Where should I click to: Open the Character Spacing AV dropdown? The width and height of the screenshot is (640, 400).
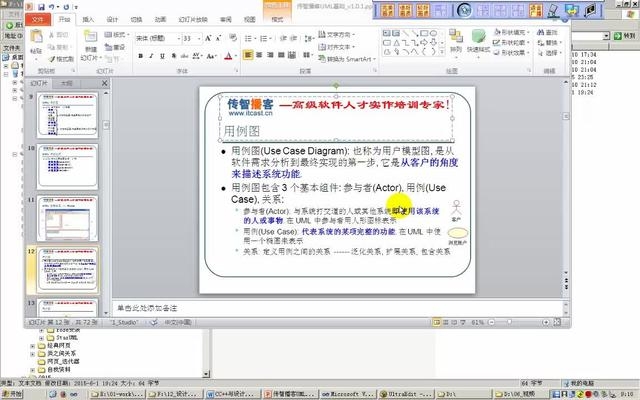tap(198, 56)
